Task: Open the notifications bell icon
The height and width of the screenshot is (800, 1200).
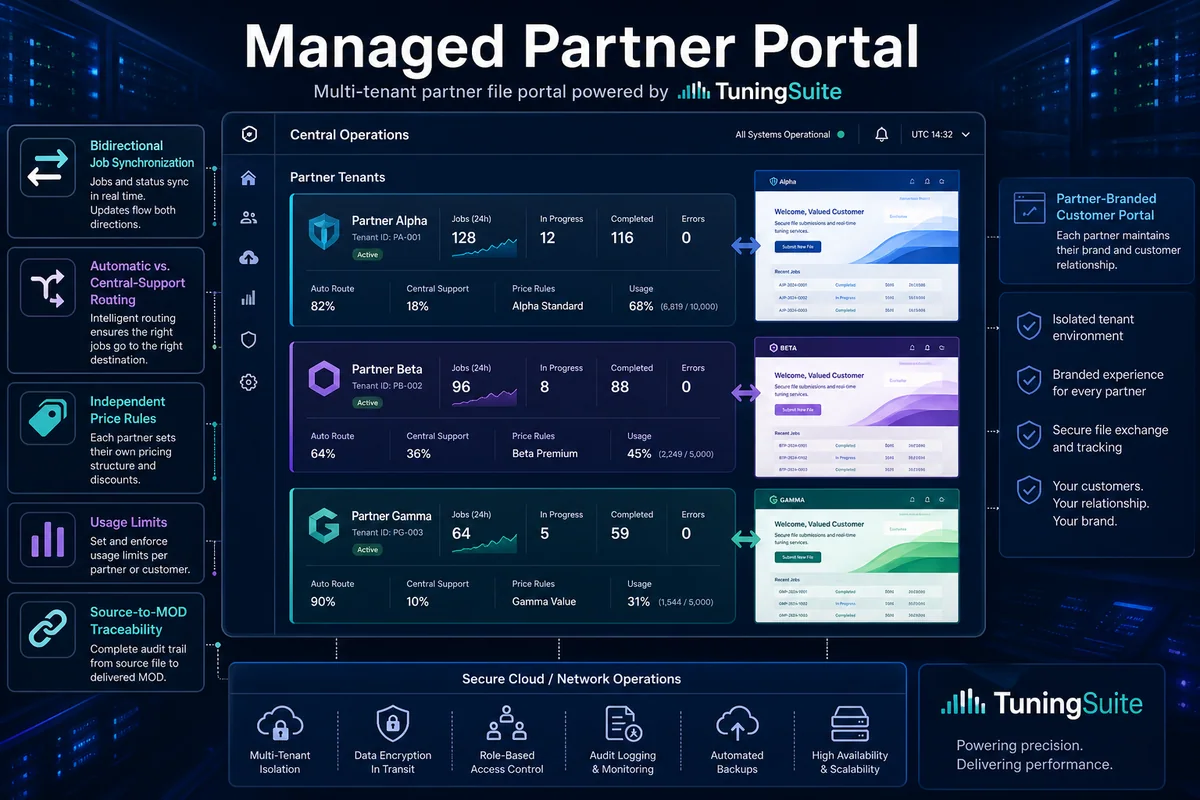Action: click(x=881, y=134)
